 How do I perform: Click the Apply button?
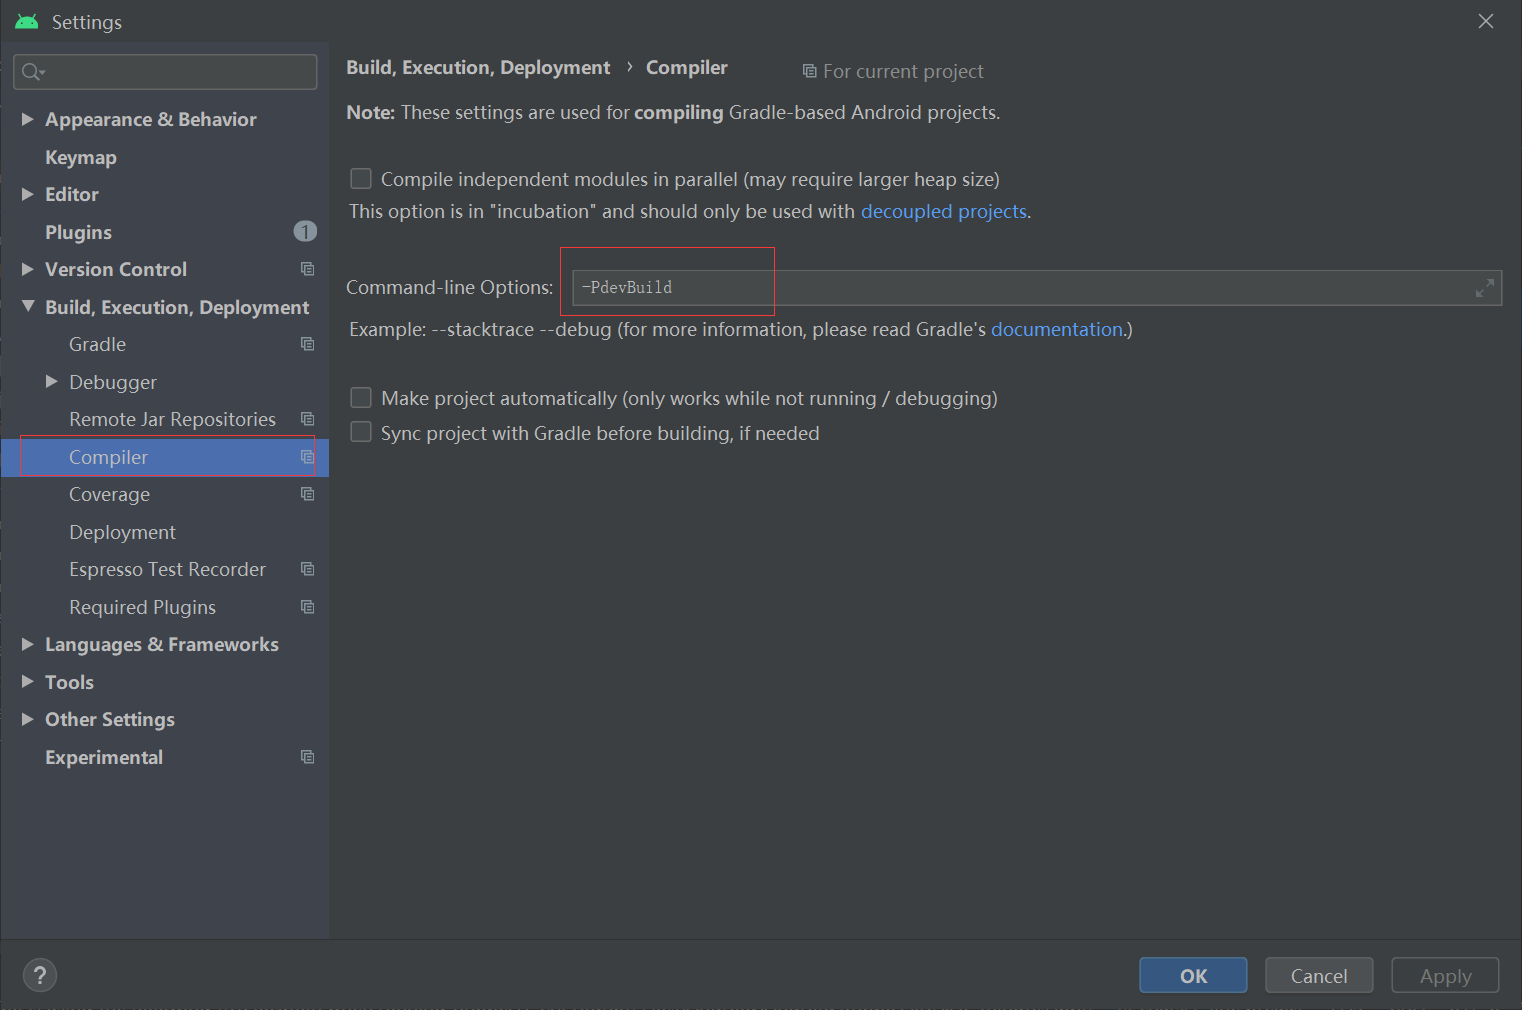pos(1445,976)
